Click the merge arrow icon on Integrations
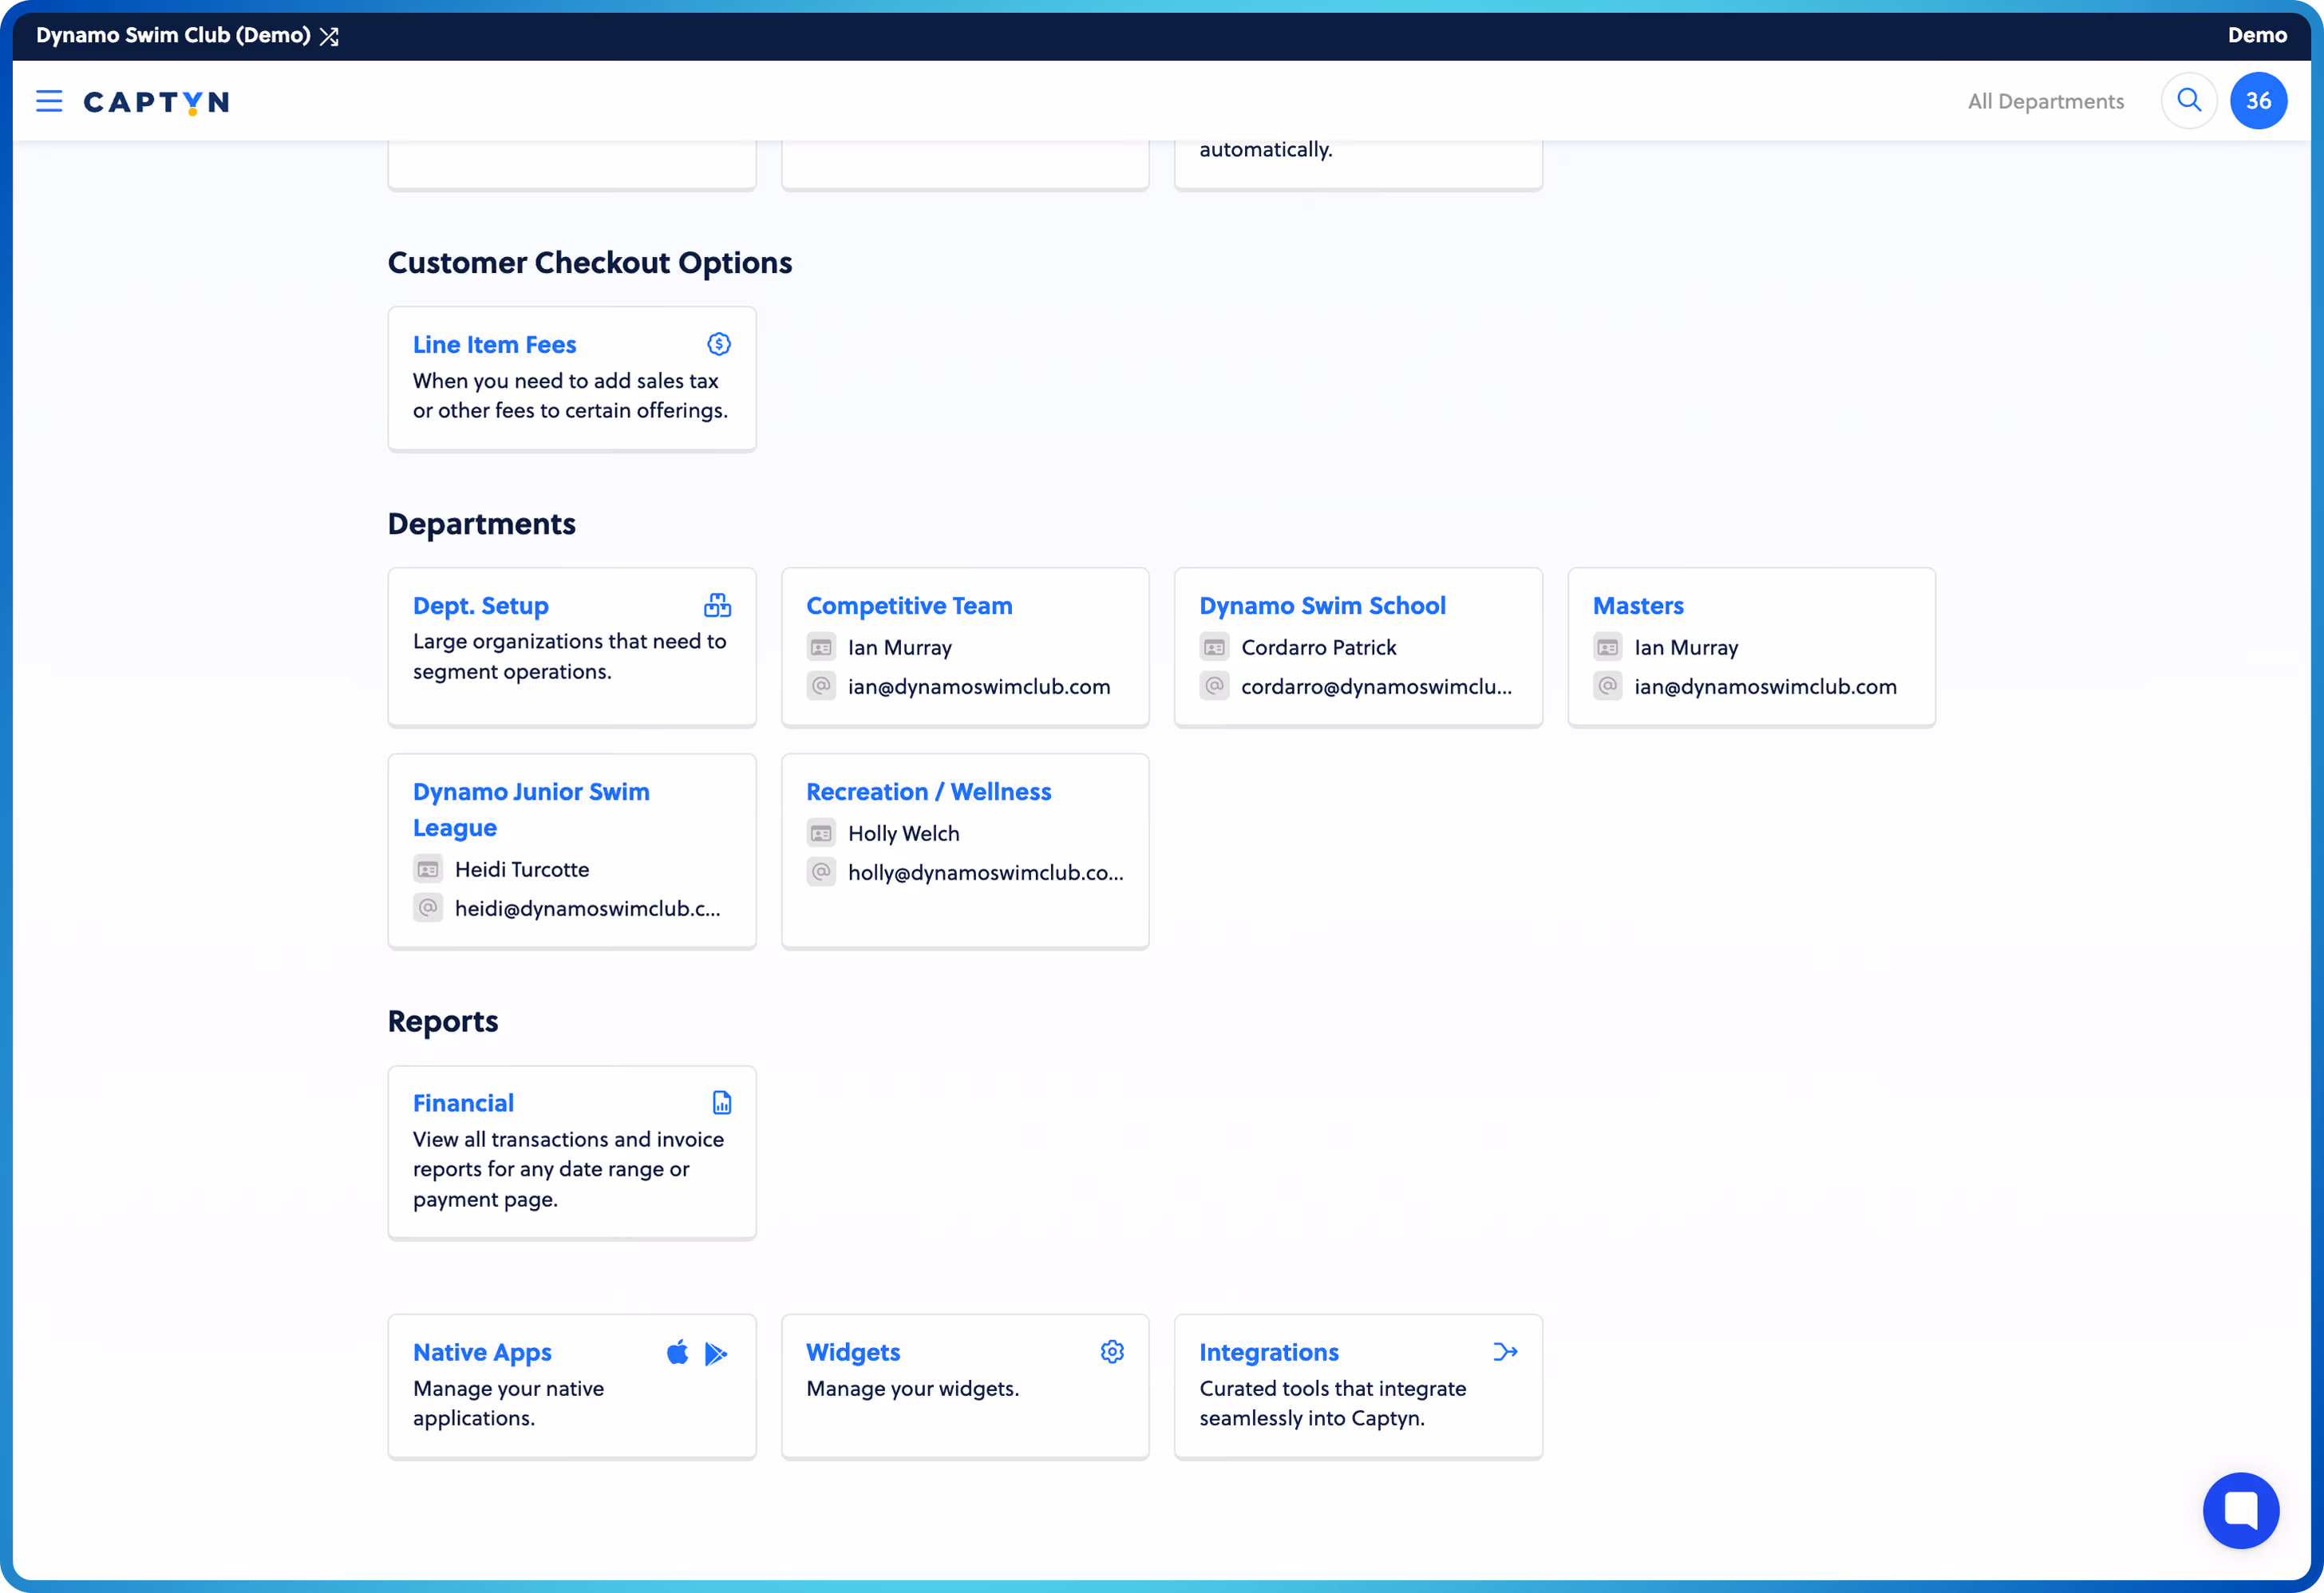The height and width of the screenshot is (1593, 2324). (1505, 1352)
